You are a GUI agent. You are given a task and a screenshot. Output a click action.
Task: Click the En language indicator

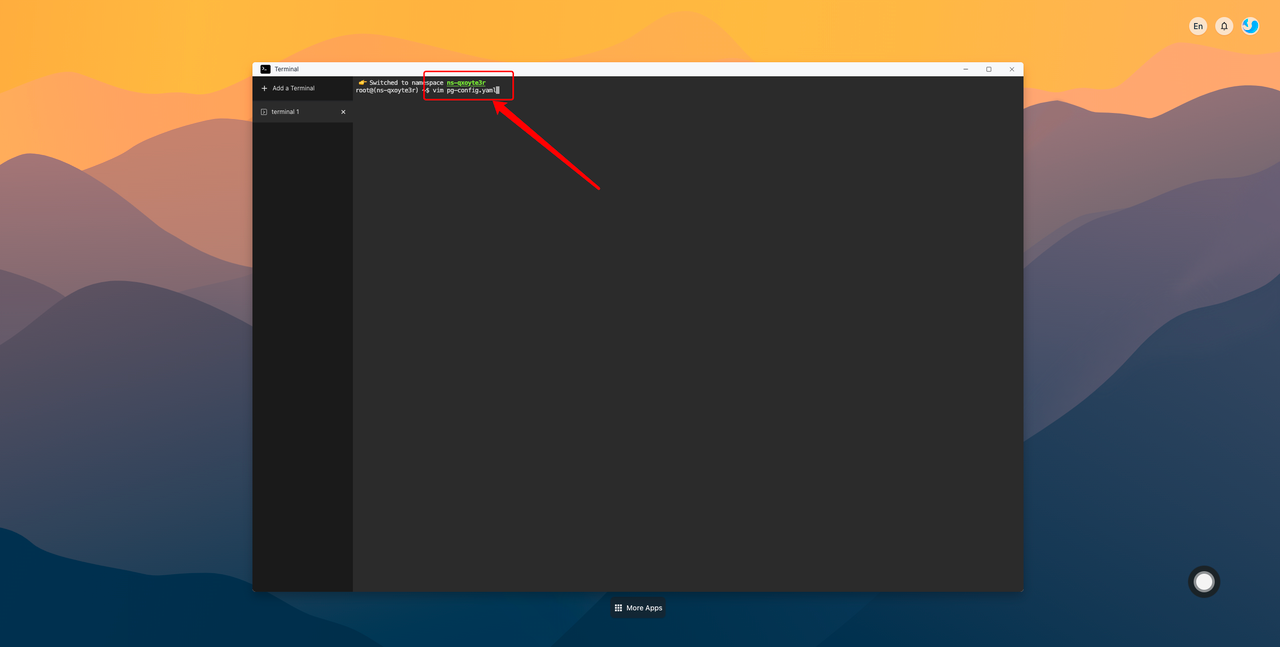1197,25
